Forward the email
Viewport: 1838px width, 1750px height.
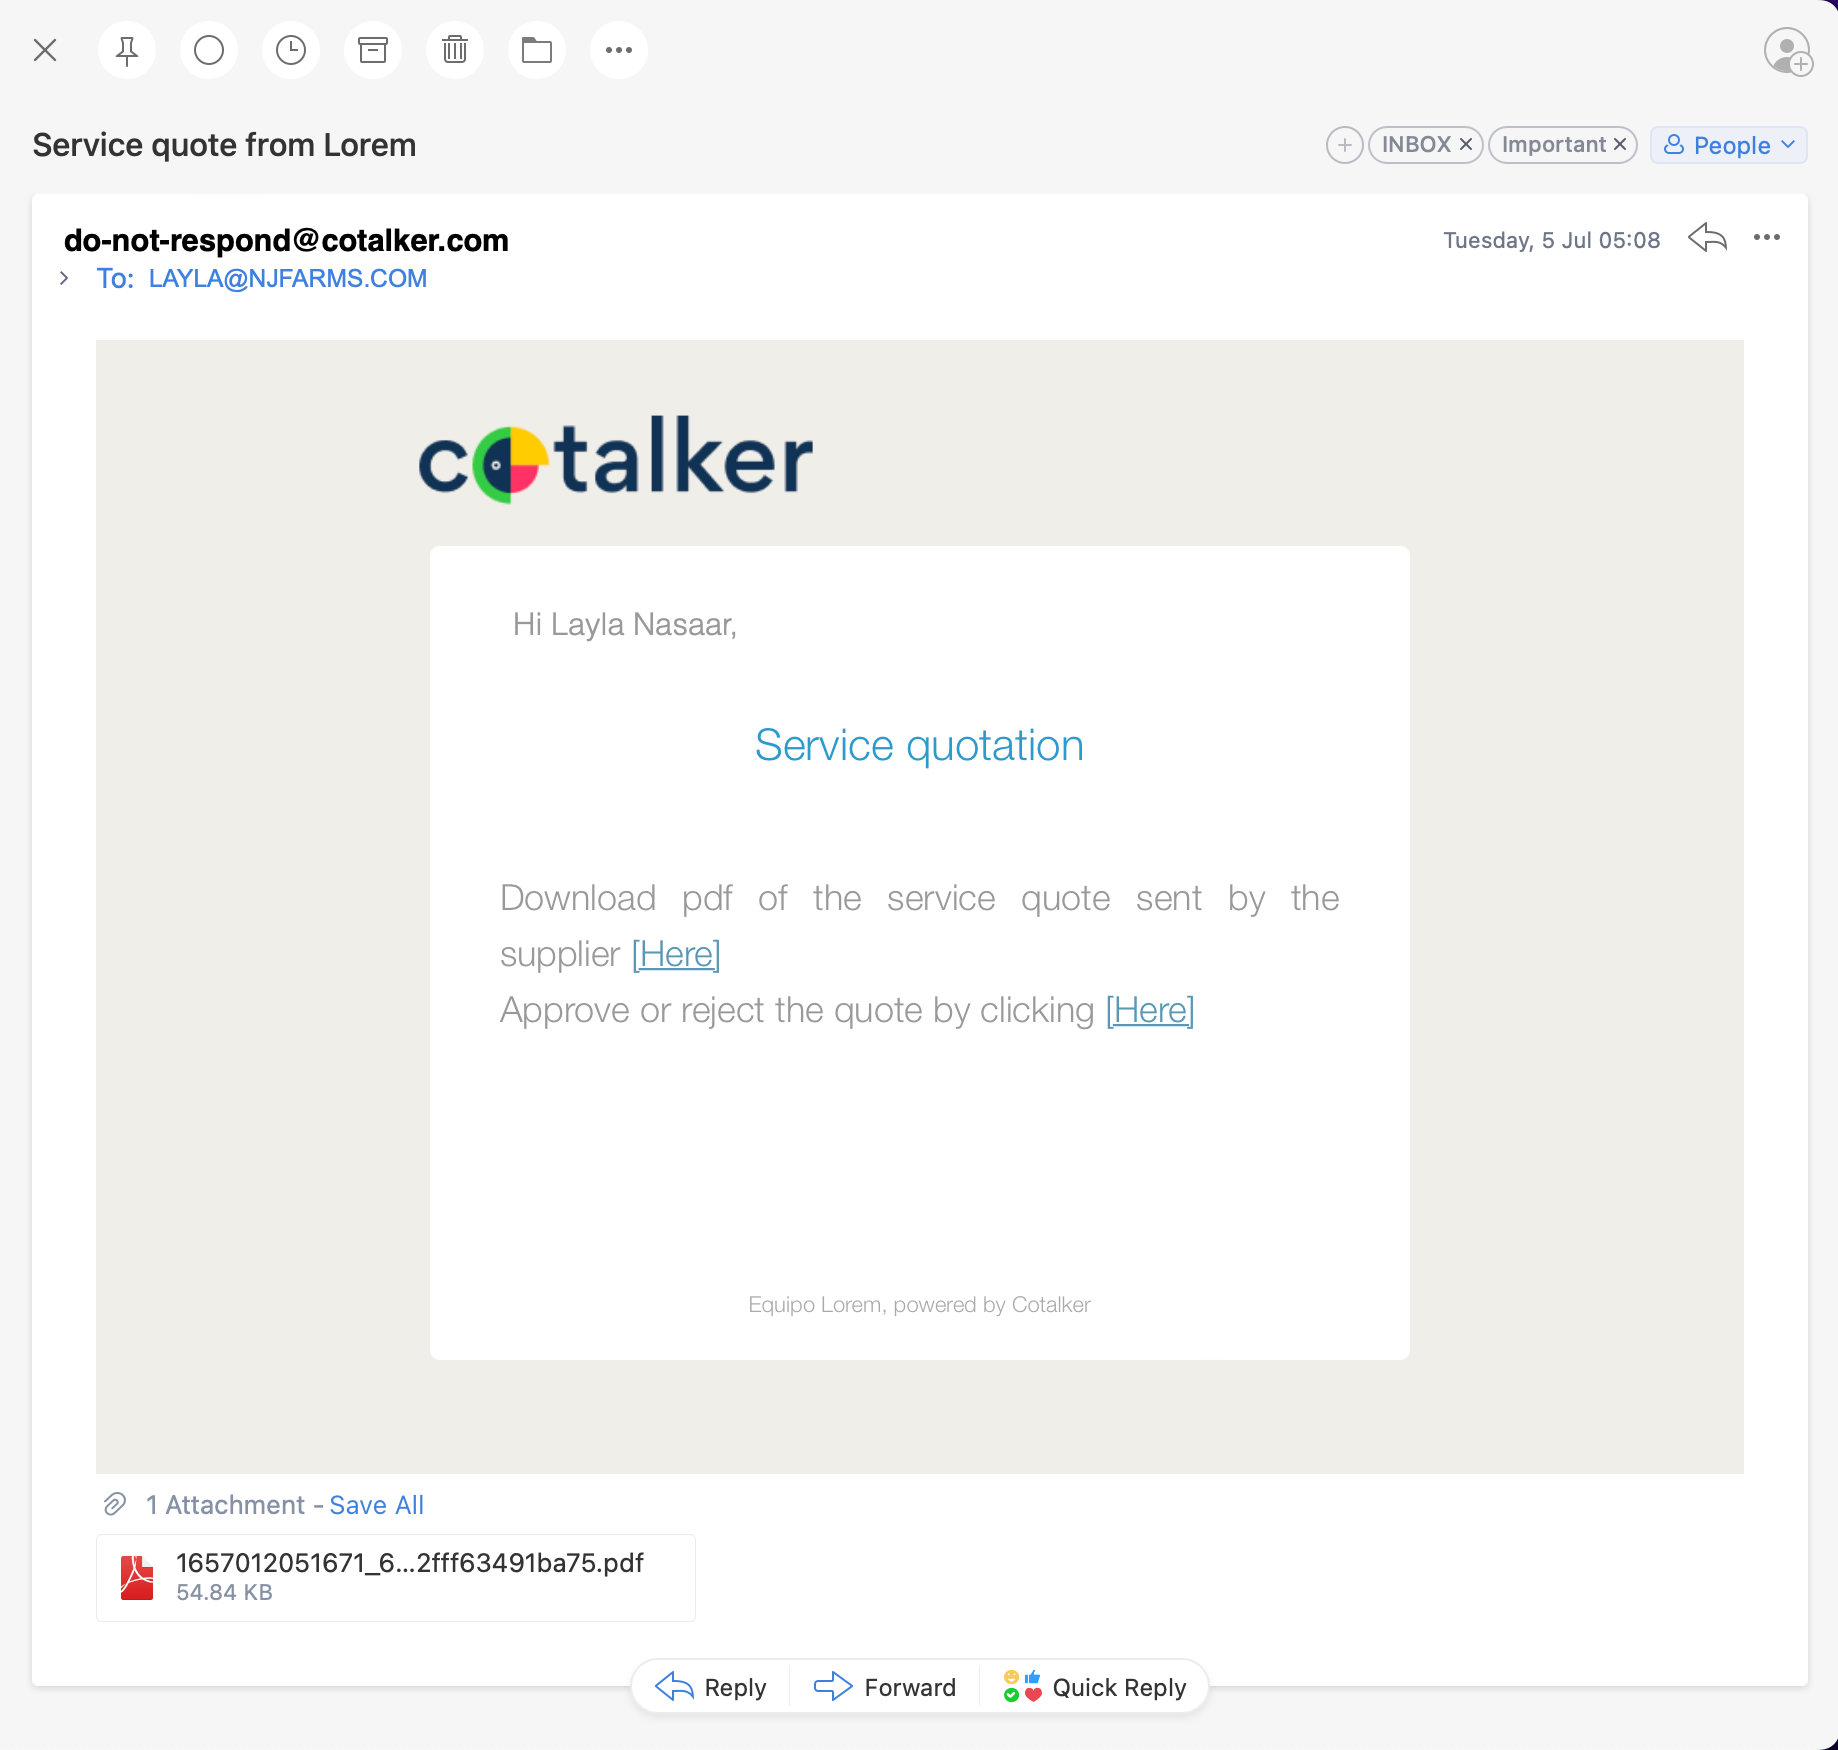pos(885,1687)
